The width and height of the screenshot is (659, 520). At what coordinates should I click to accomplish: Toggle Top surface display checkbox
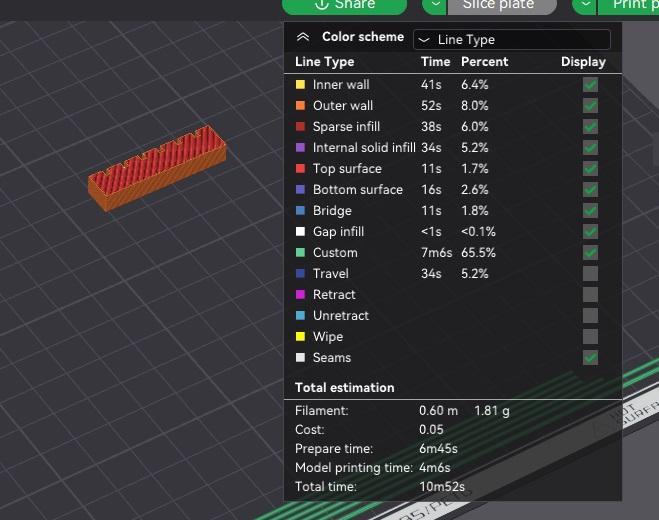[x=590, y=169]
